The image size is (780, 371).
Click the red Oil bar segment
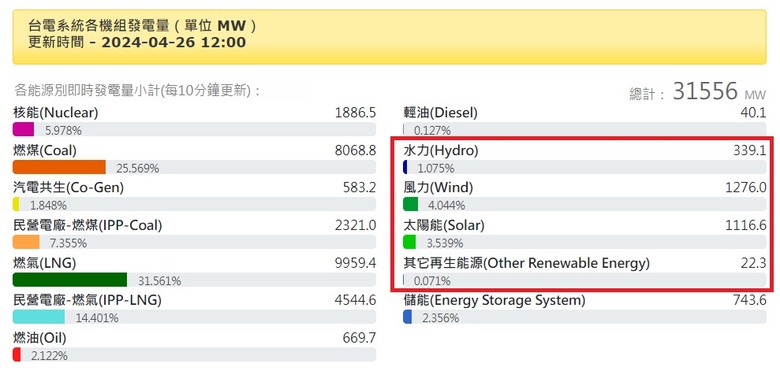[16, 355]
